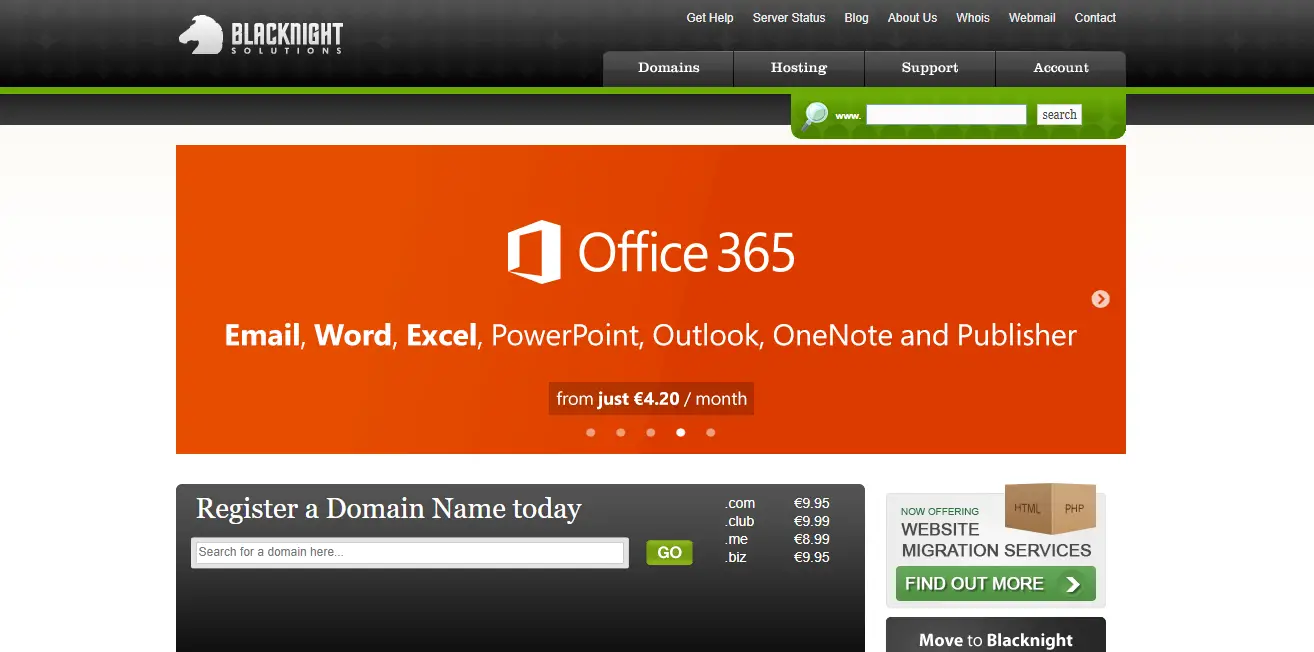The width and height of the screenshot is (1314, 652).
Task: Click the Find Out More button
Action: pyautogui.click(x=996, y=584)
